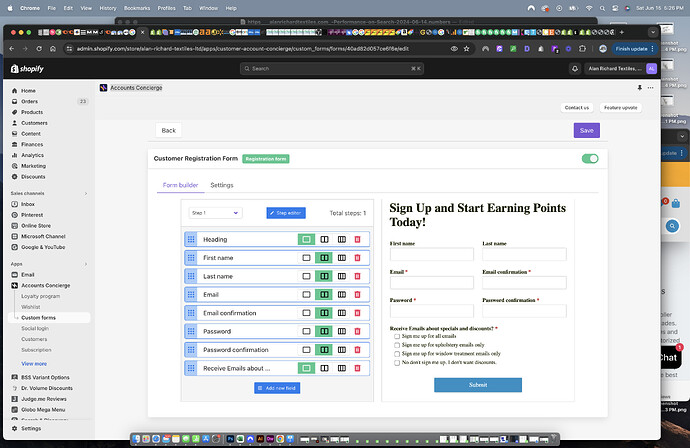690x448 pixels.
Task: Grab drag handle of Password field
Action: [x=191, y=331]
